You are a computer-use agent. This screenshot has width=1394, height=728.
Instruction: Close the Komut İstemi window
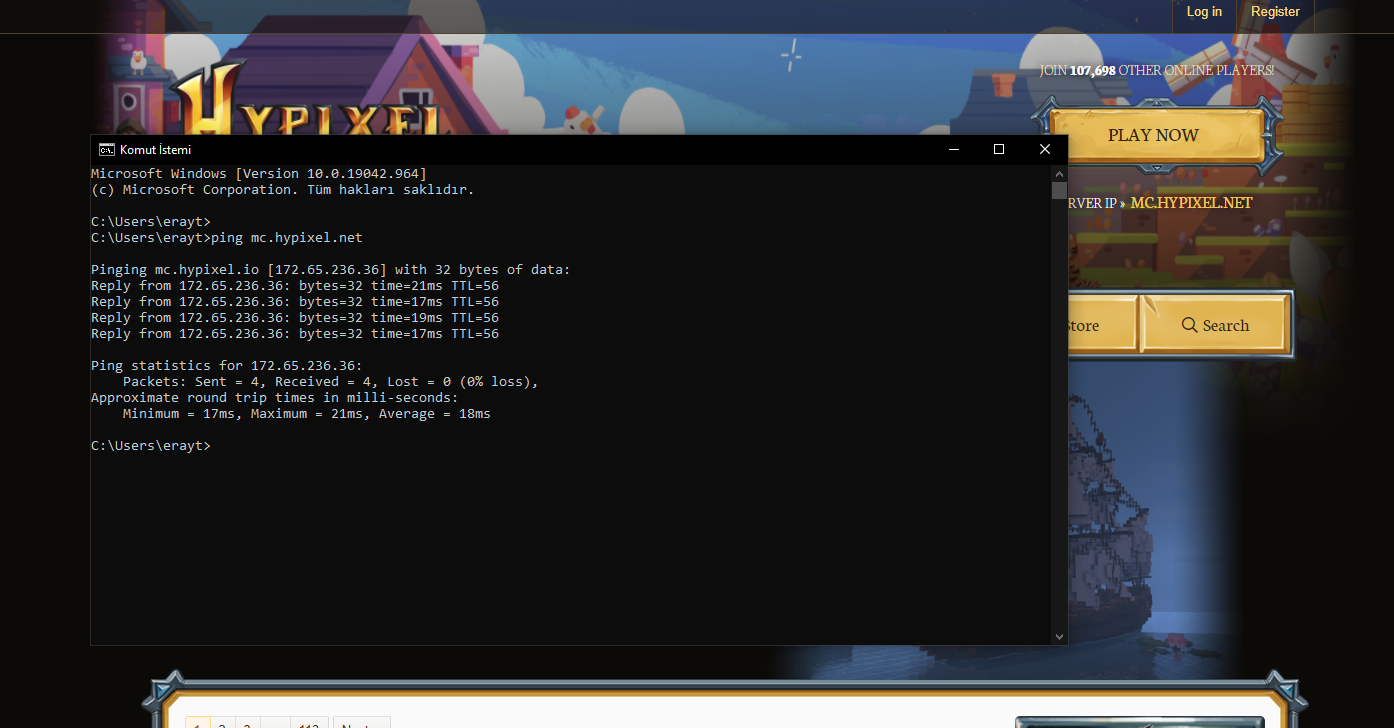pyautogui.click(x=1044, y=150)
